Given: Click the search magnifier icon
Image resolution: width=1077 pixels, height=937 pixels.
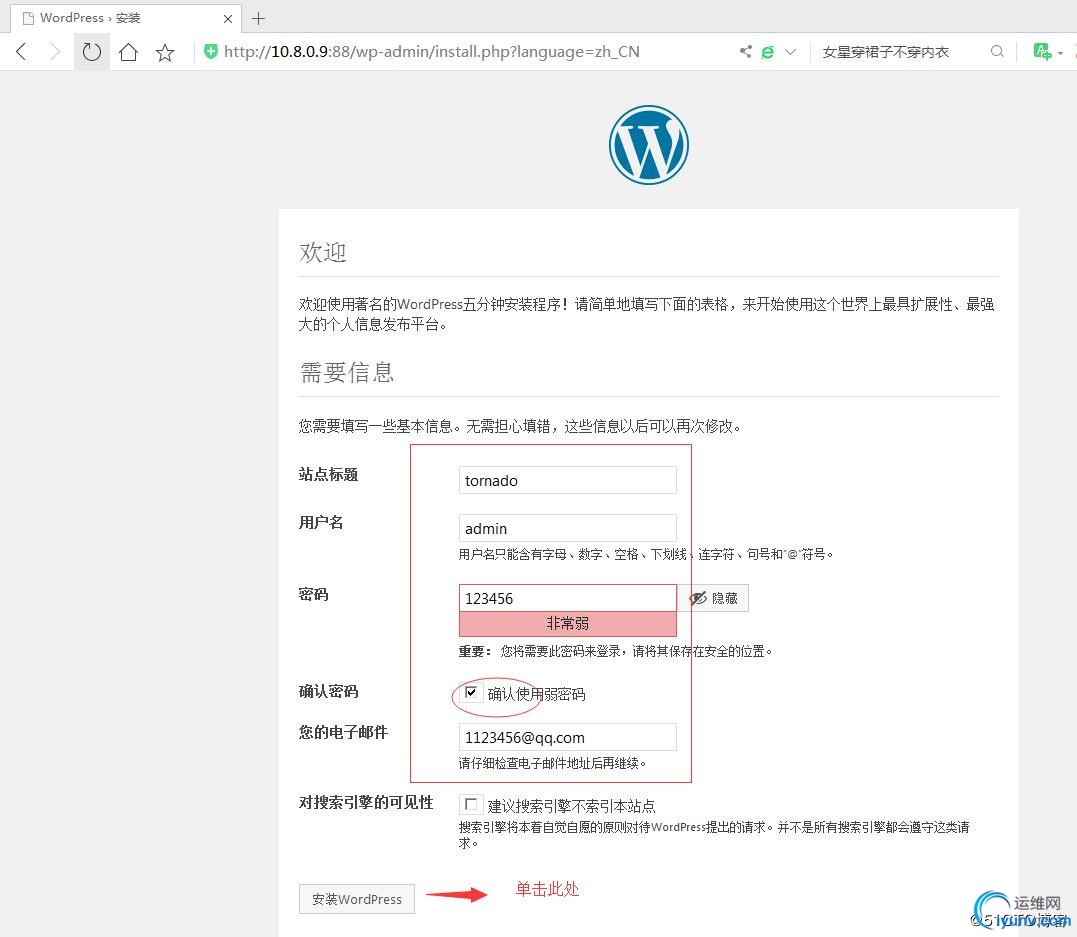Looking at the screenshot, I should (997, 52).
